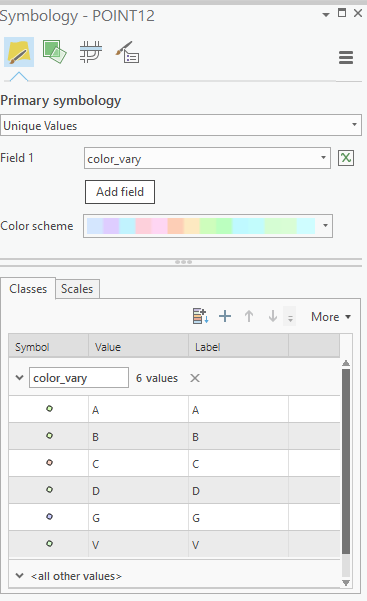Open the Field 1 color_vary dropdown
This screenshot has height=601, width=367.
207,158
